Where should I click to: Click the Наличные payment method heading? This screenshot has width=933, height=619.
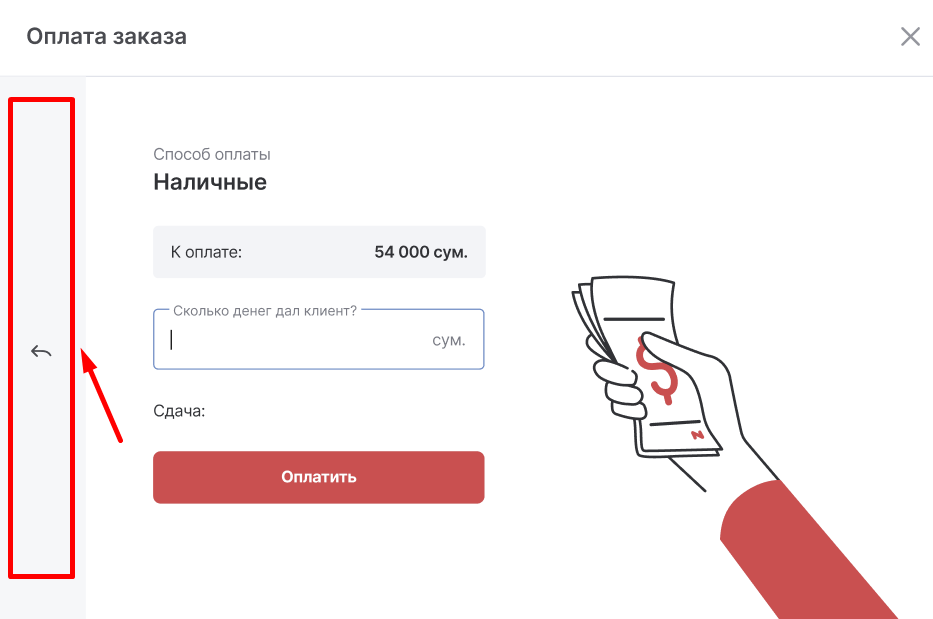click(x=210, y=182)
